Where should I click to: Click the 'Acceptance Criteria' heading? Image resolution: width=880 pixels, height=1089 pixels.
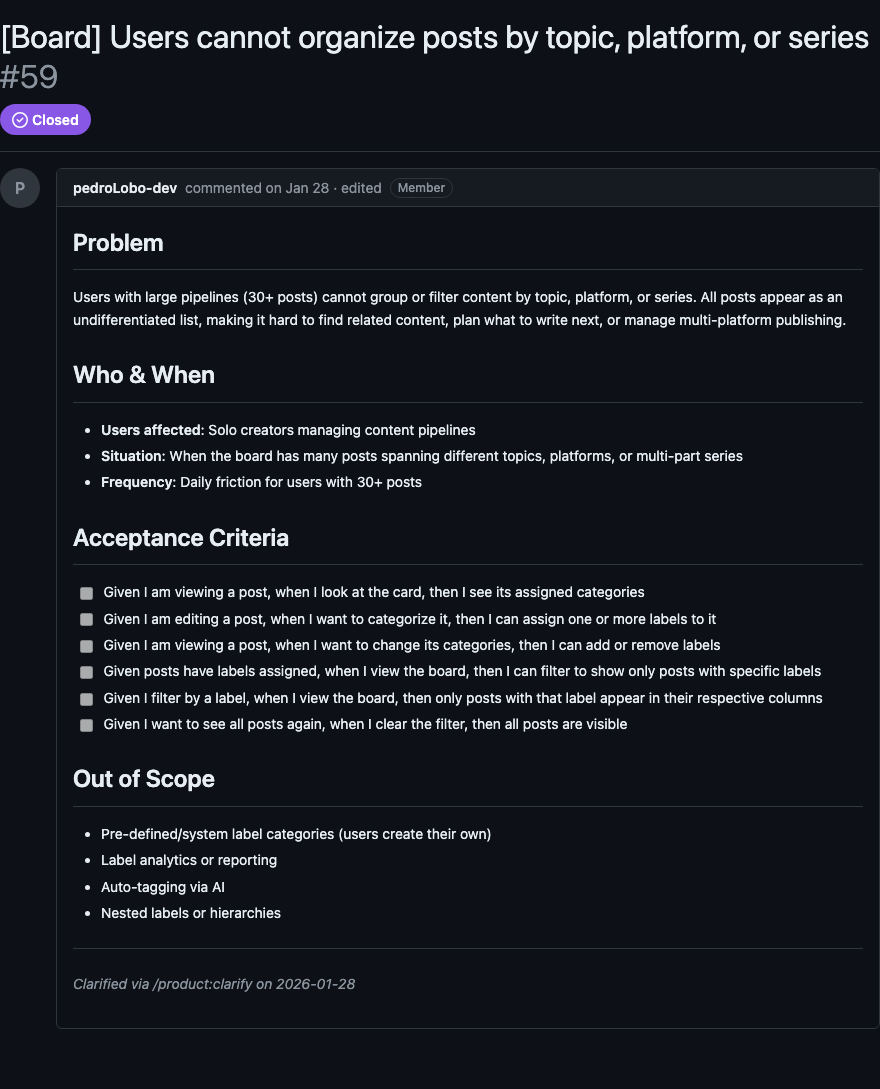coord(180,538)
